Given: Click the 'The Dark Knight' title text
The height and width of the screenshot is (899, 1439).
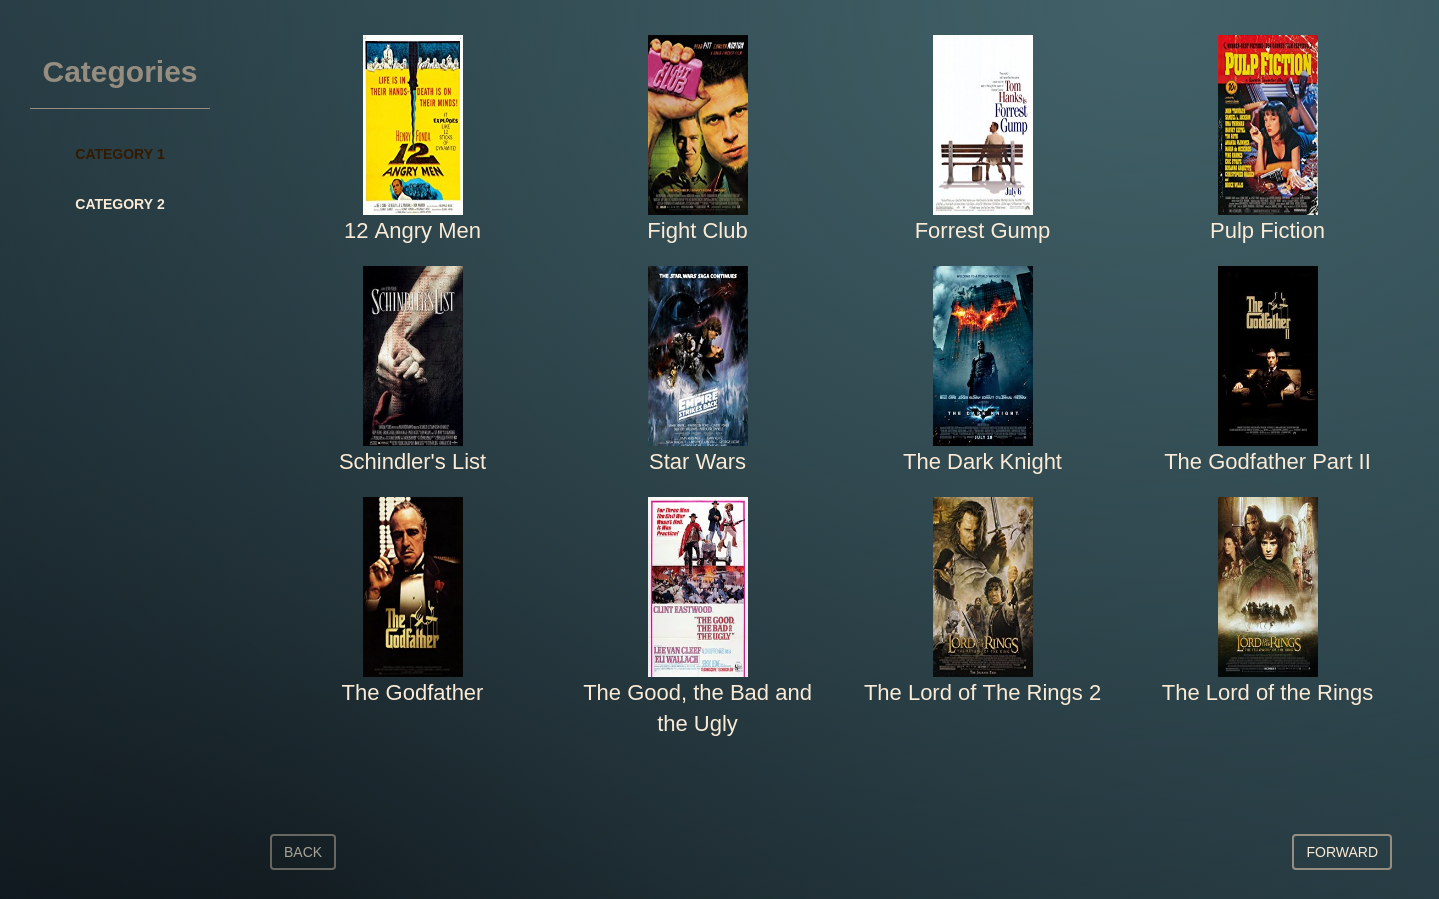Looking at the screenshot, I should [982, 462].
